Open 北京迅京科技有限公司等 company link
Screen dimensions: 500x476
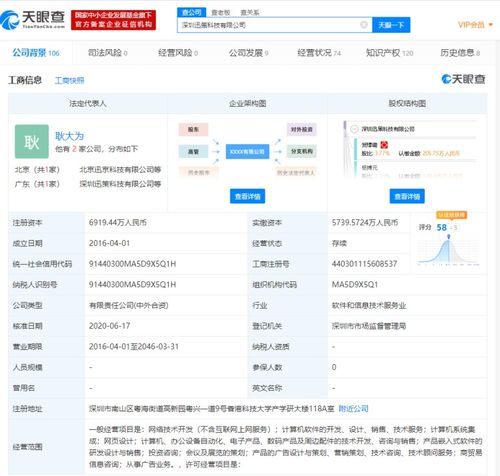(120, 169)
